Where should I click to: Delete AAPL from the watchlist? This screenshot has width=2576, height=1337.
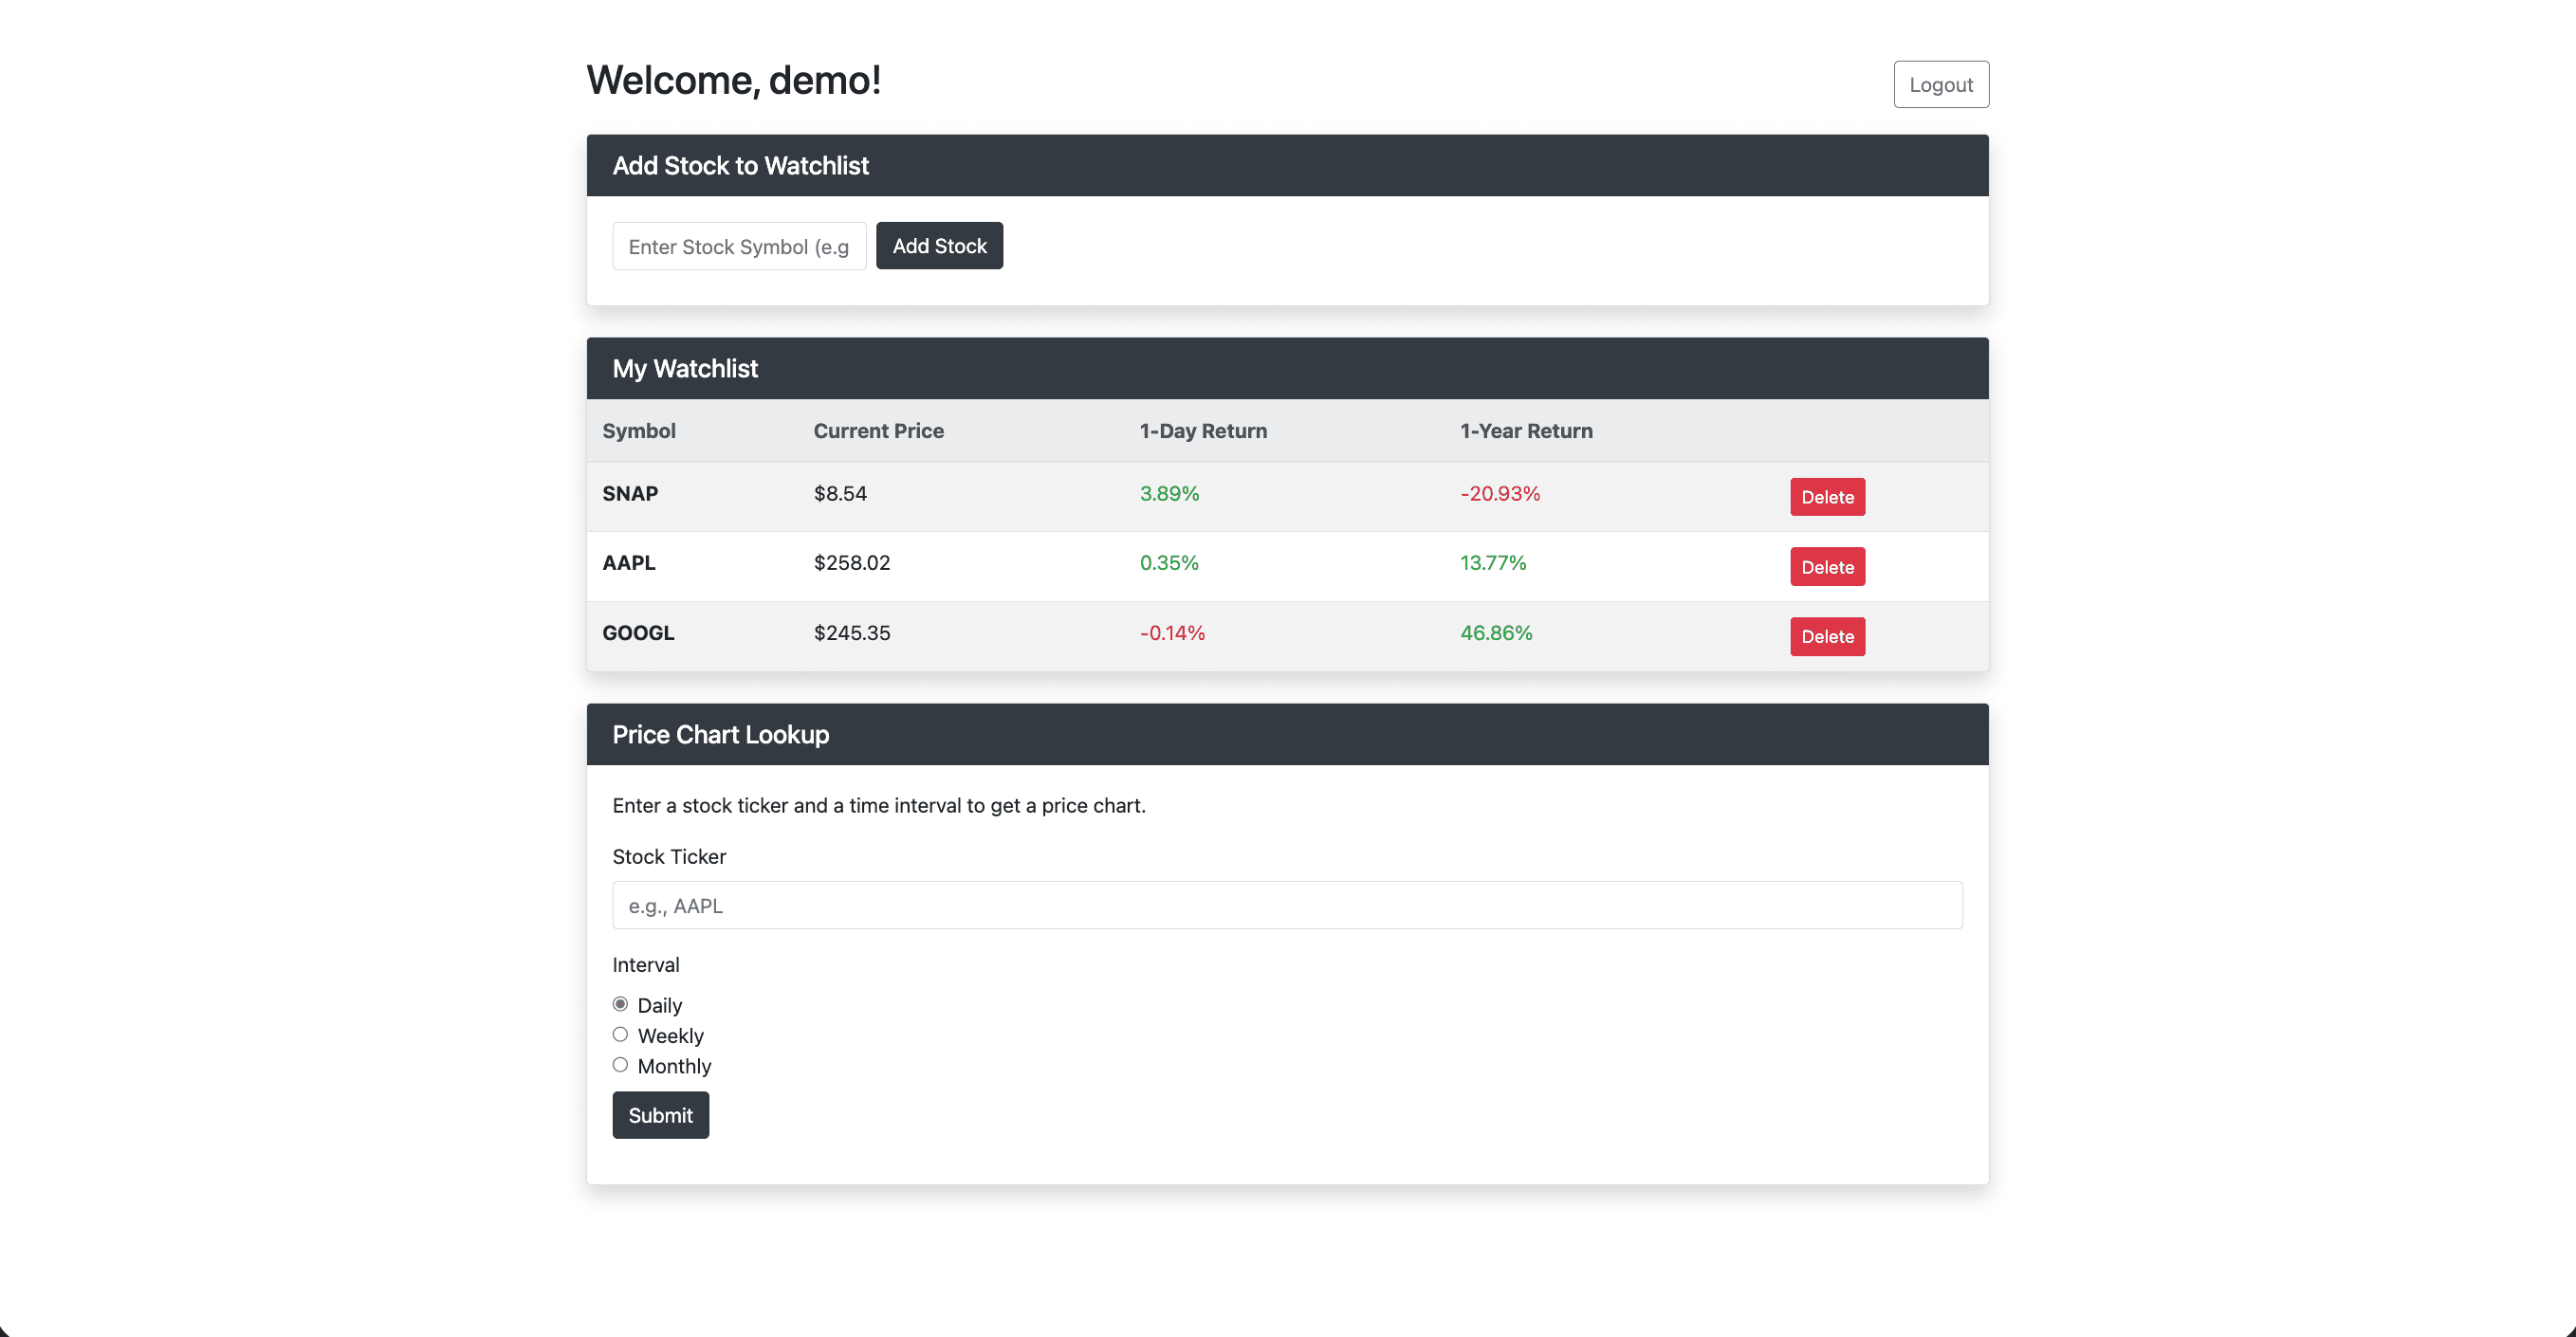pyautogui.click(x=1827, y=566)
